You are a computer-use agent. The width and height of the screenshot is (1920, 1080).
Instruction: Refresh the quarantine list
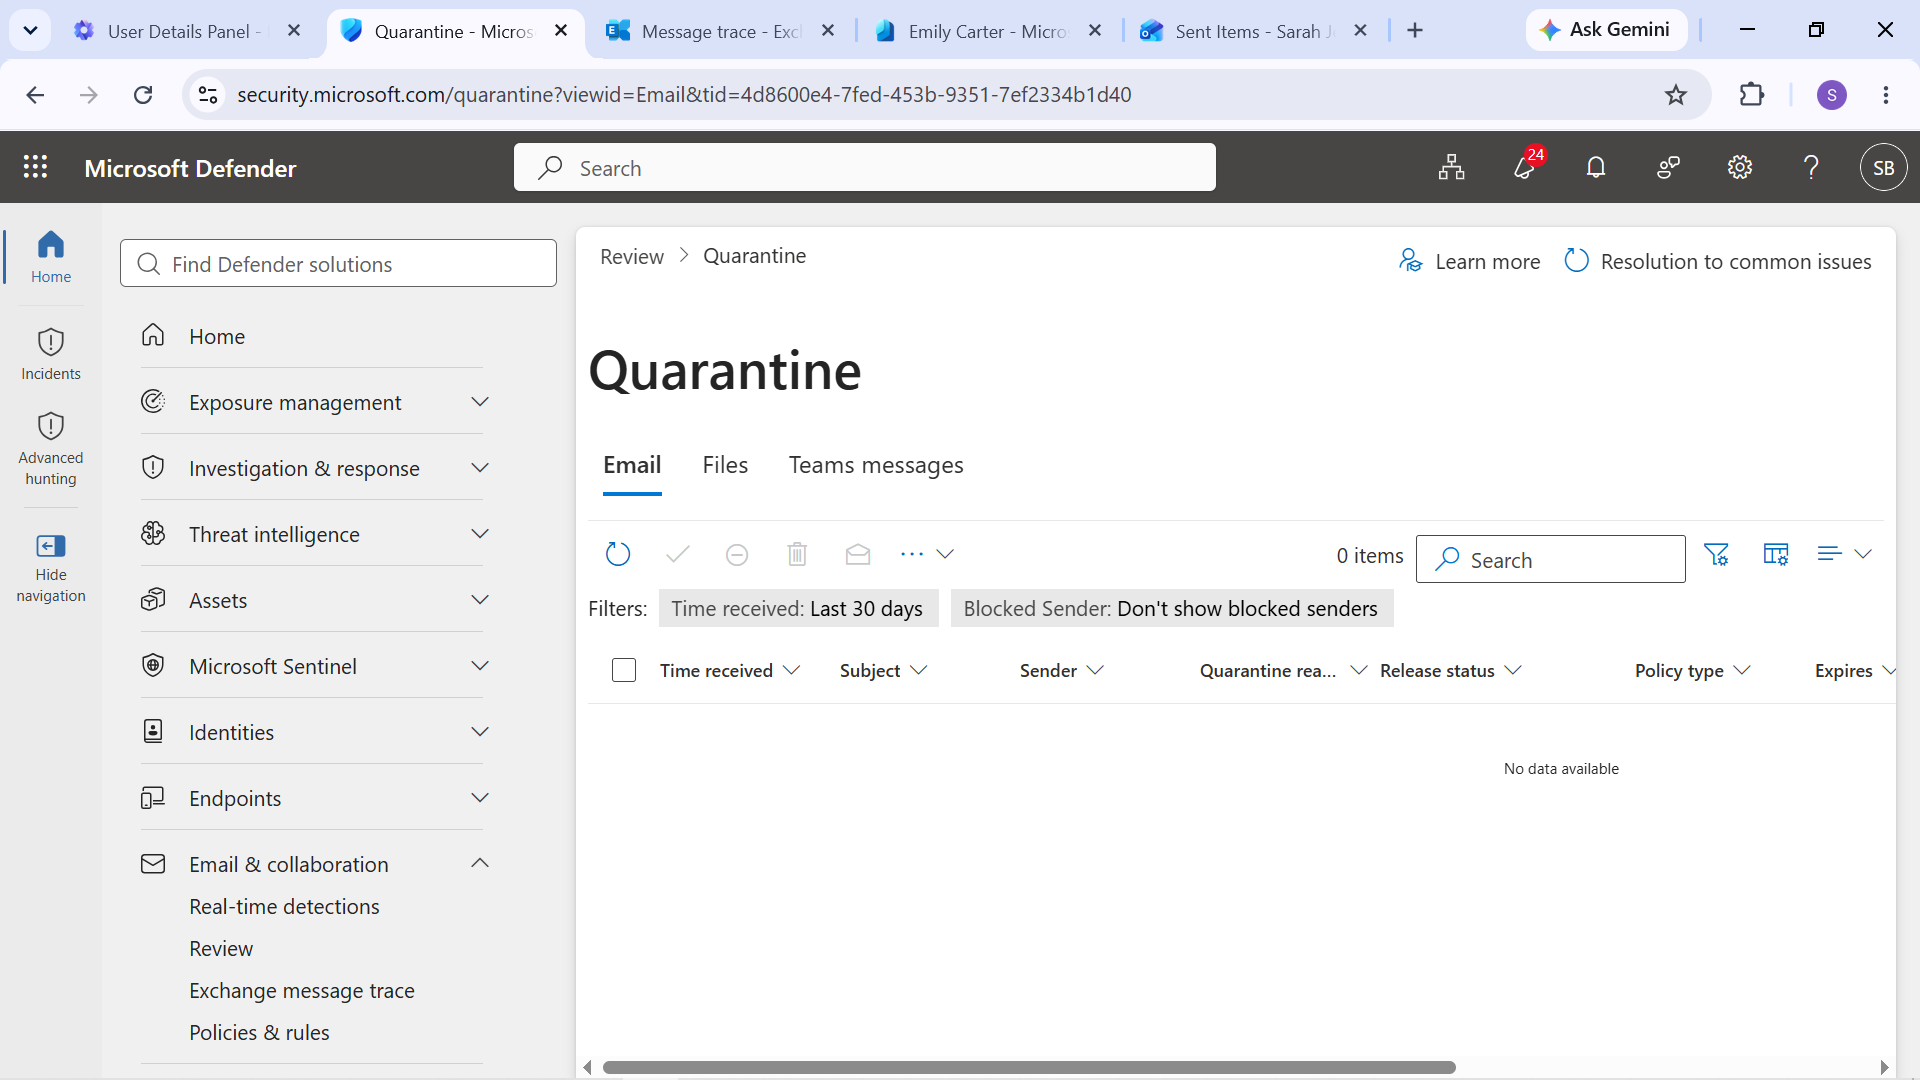618,554
